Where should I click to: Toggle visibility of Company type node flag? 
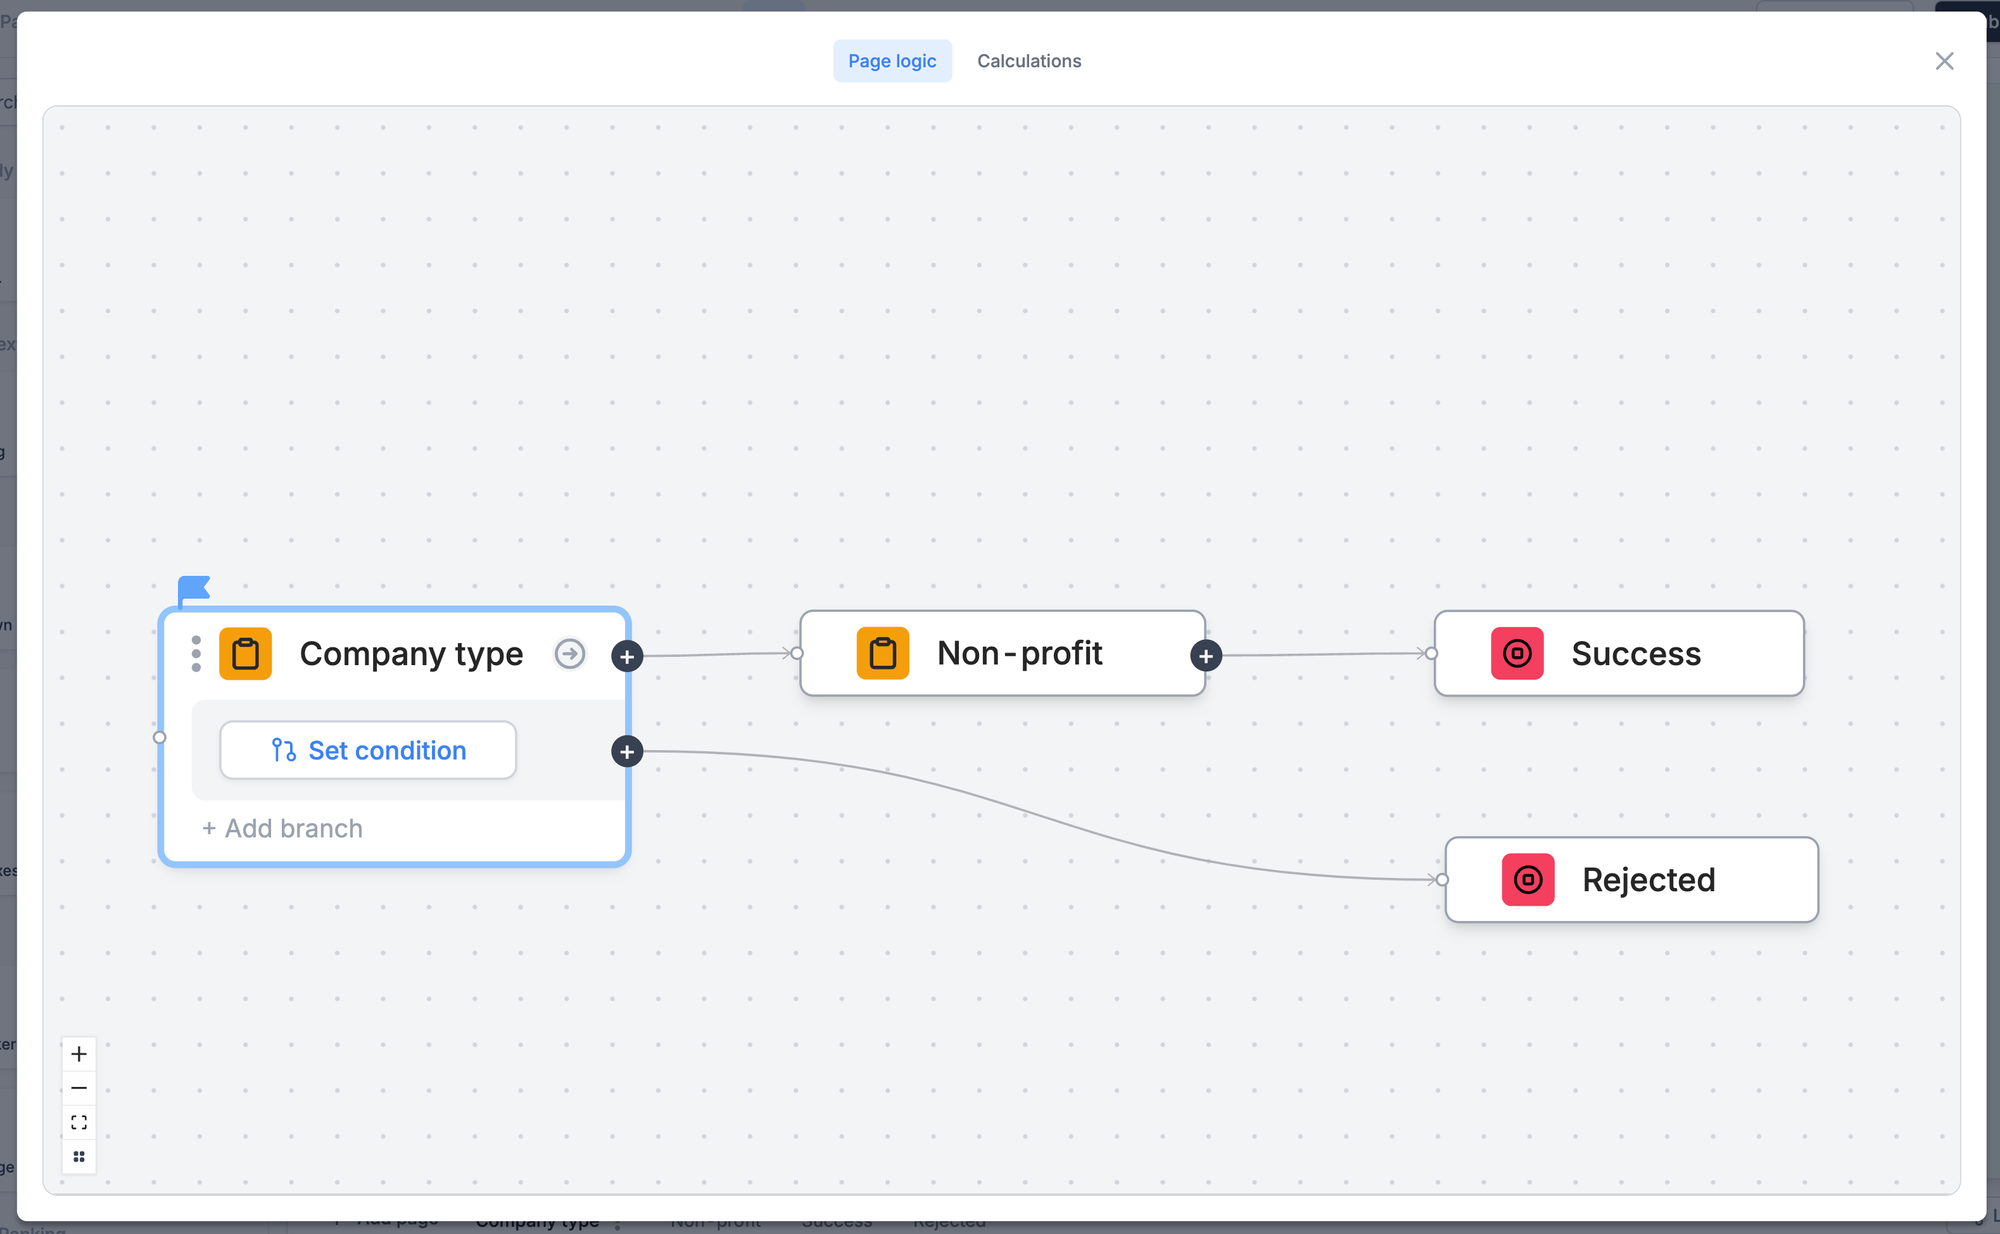tap(193, 586)
